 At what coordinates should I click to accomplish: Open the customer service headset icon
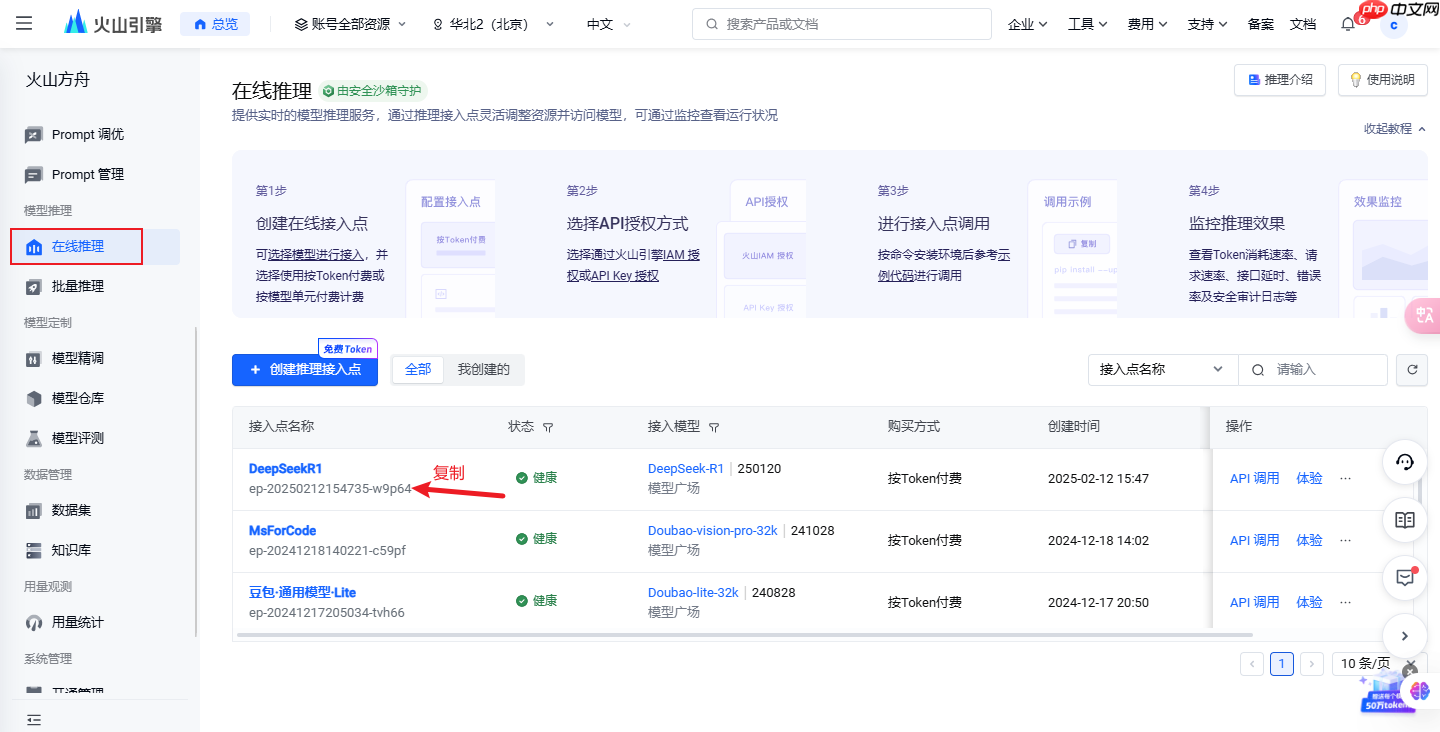[1404, 462]
